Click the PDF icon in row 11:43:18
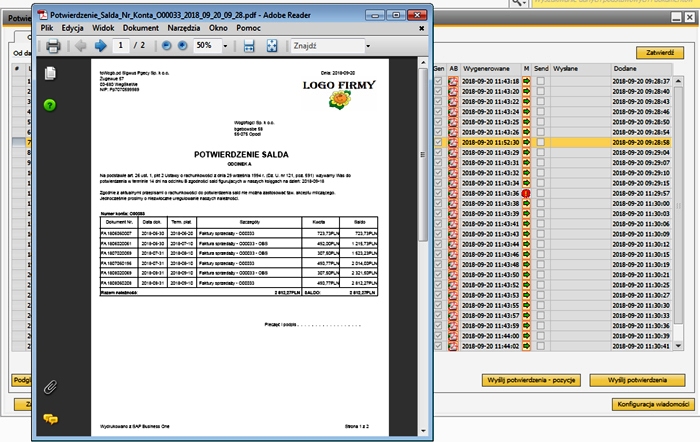Viewport: 700px width, 442px height. point(453,81)
